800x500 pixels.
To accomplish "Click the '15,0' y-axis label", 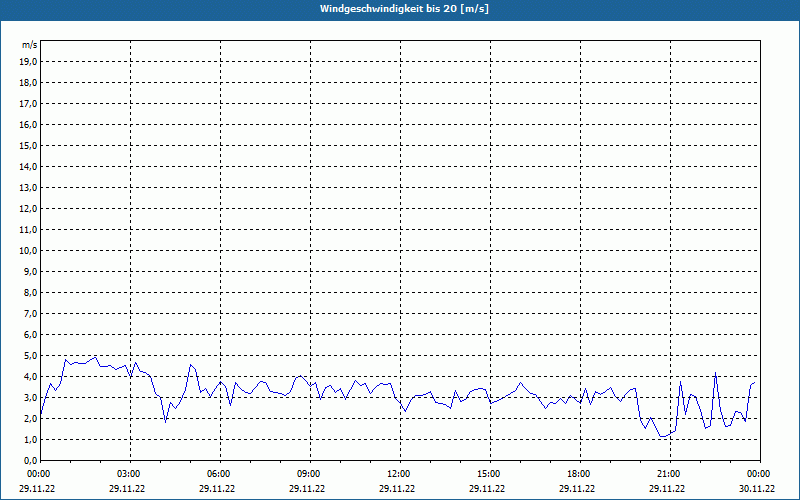I will pyautogui.click(x=28, y=145).
